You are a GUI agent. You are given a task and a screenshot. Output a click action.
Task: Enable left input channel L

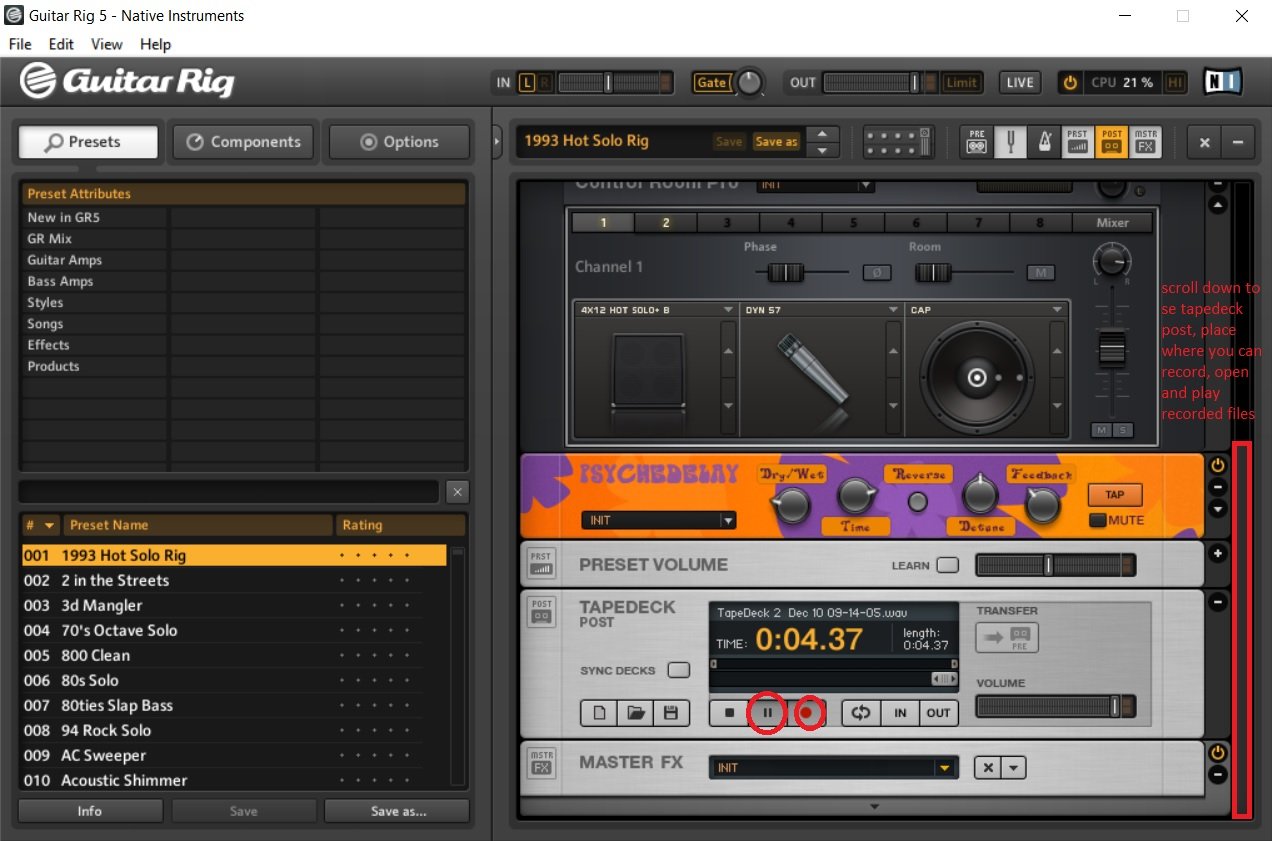point(527,83)
